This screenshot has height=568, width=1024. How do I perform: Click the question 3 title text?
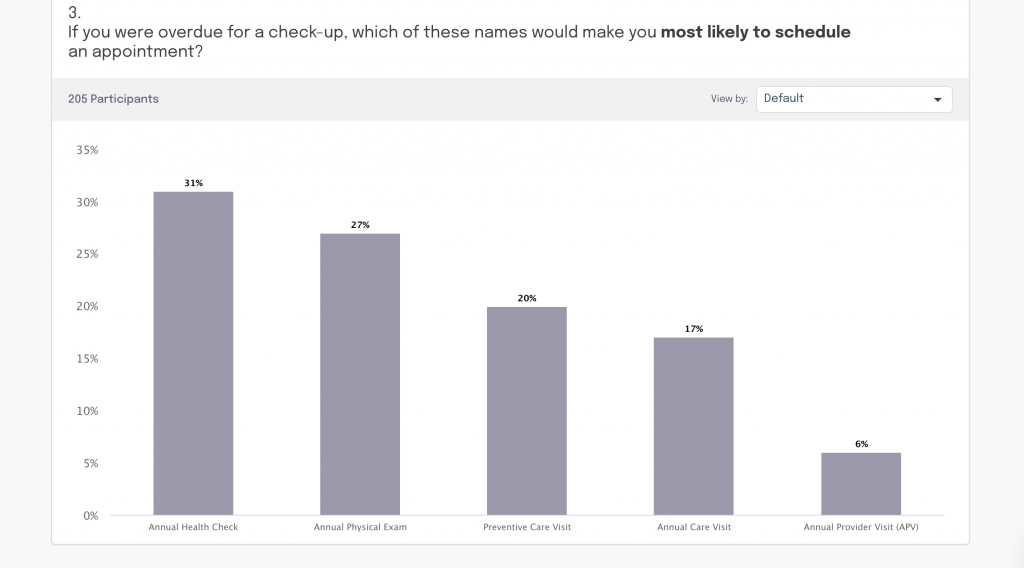click(458, 32)
